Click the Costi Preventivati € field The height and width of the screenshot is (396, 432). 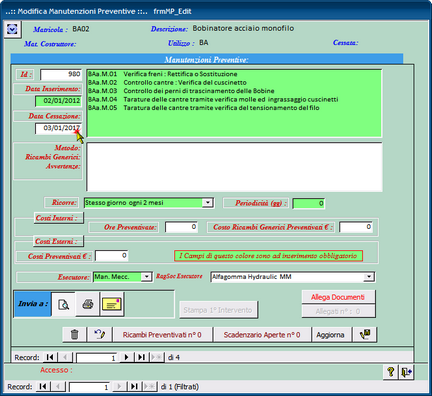[111, 256]
